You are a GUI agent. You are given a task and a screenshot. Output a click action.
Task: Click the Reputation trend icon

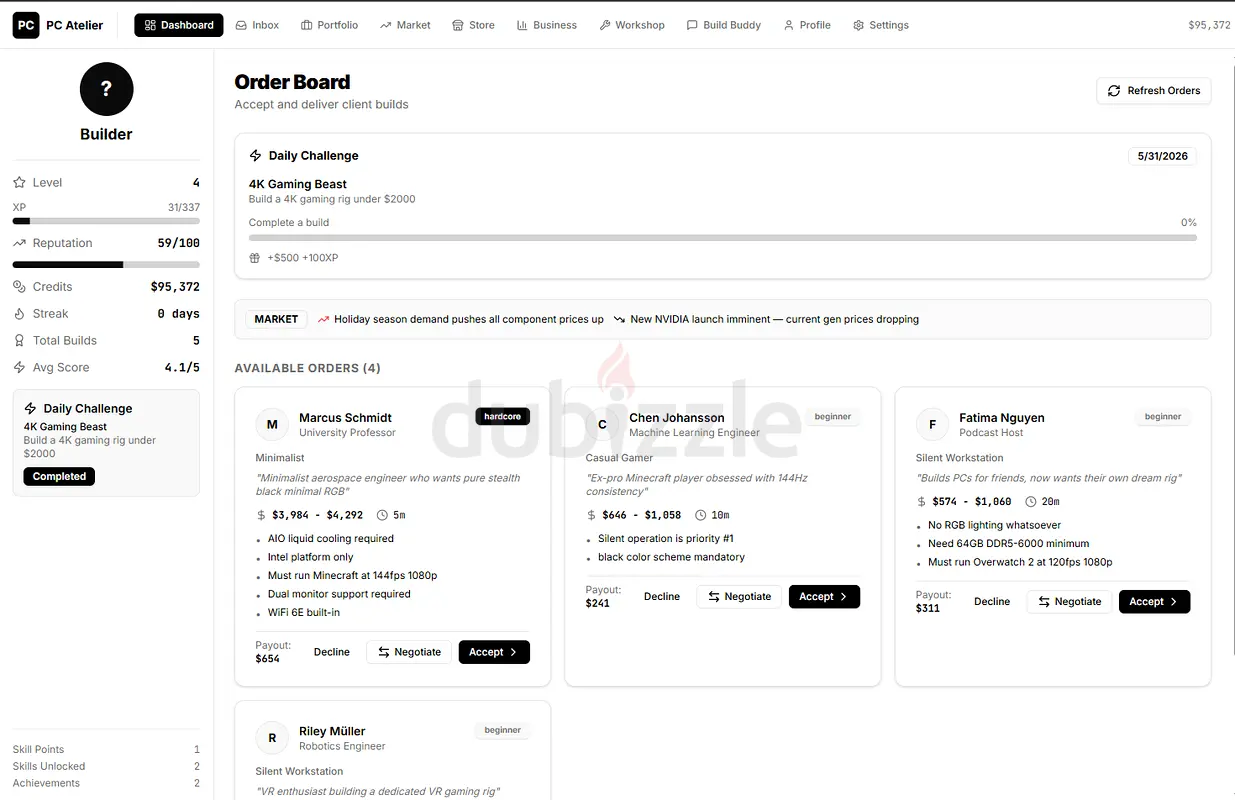19,243
